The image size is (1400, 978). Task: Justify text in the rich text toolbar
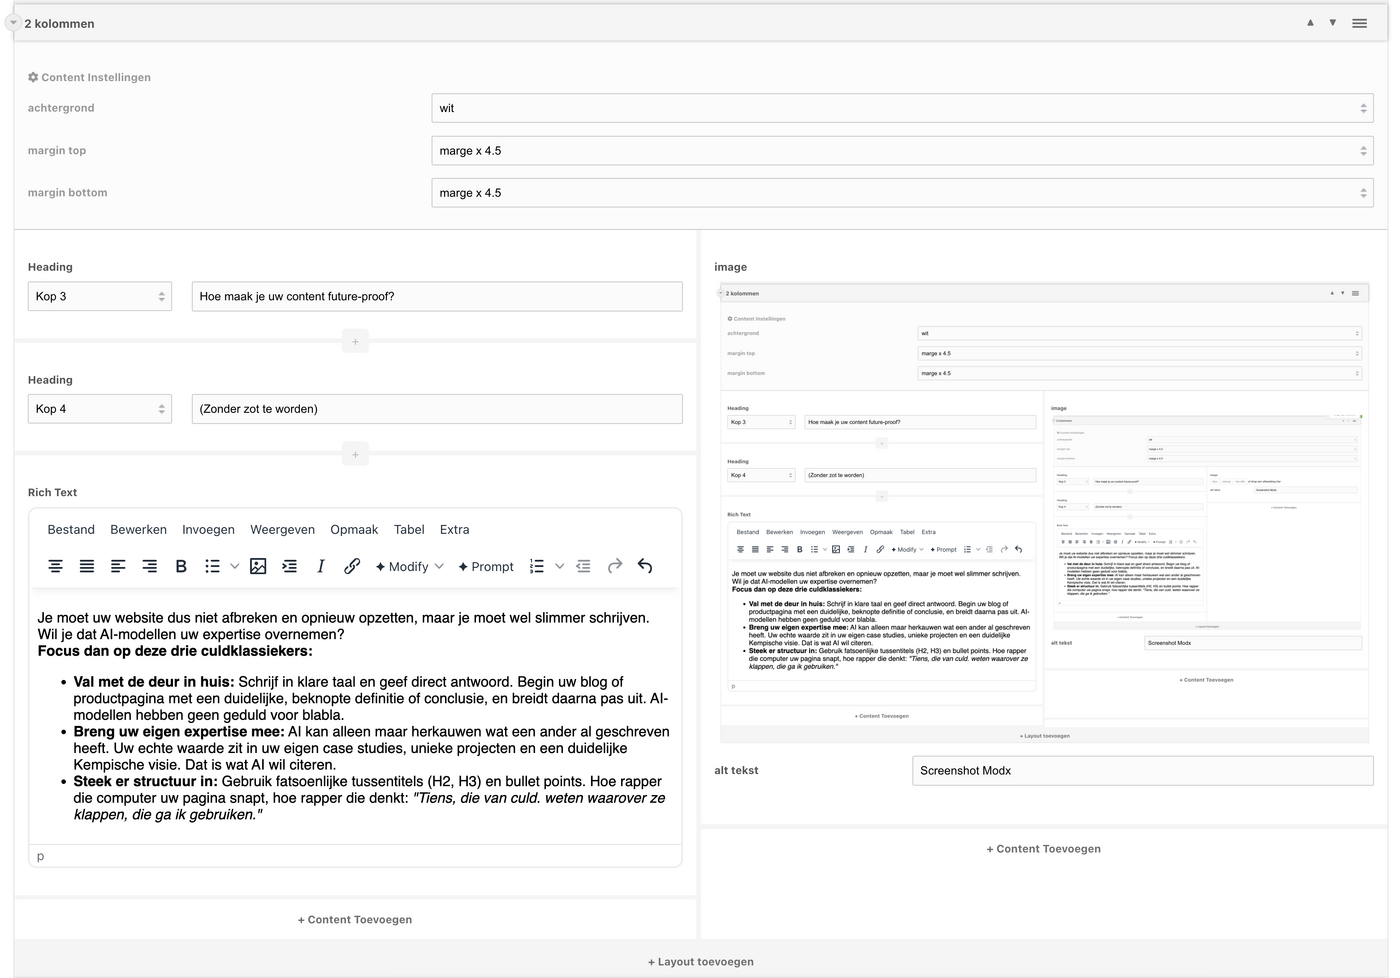pos(87,566)
